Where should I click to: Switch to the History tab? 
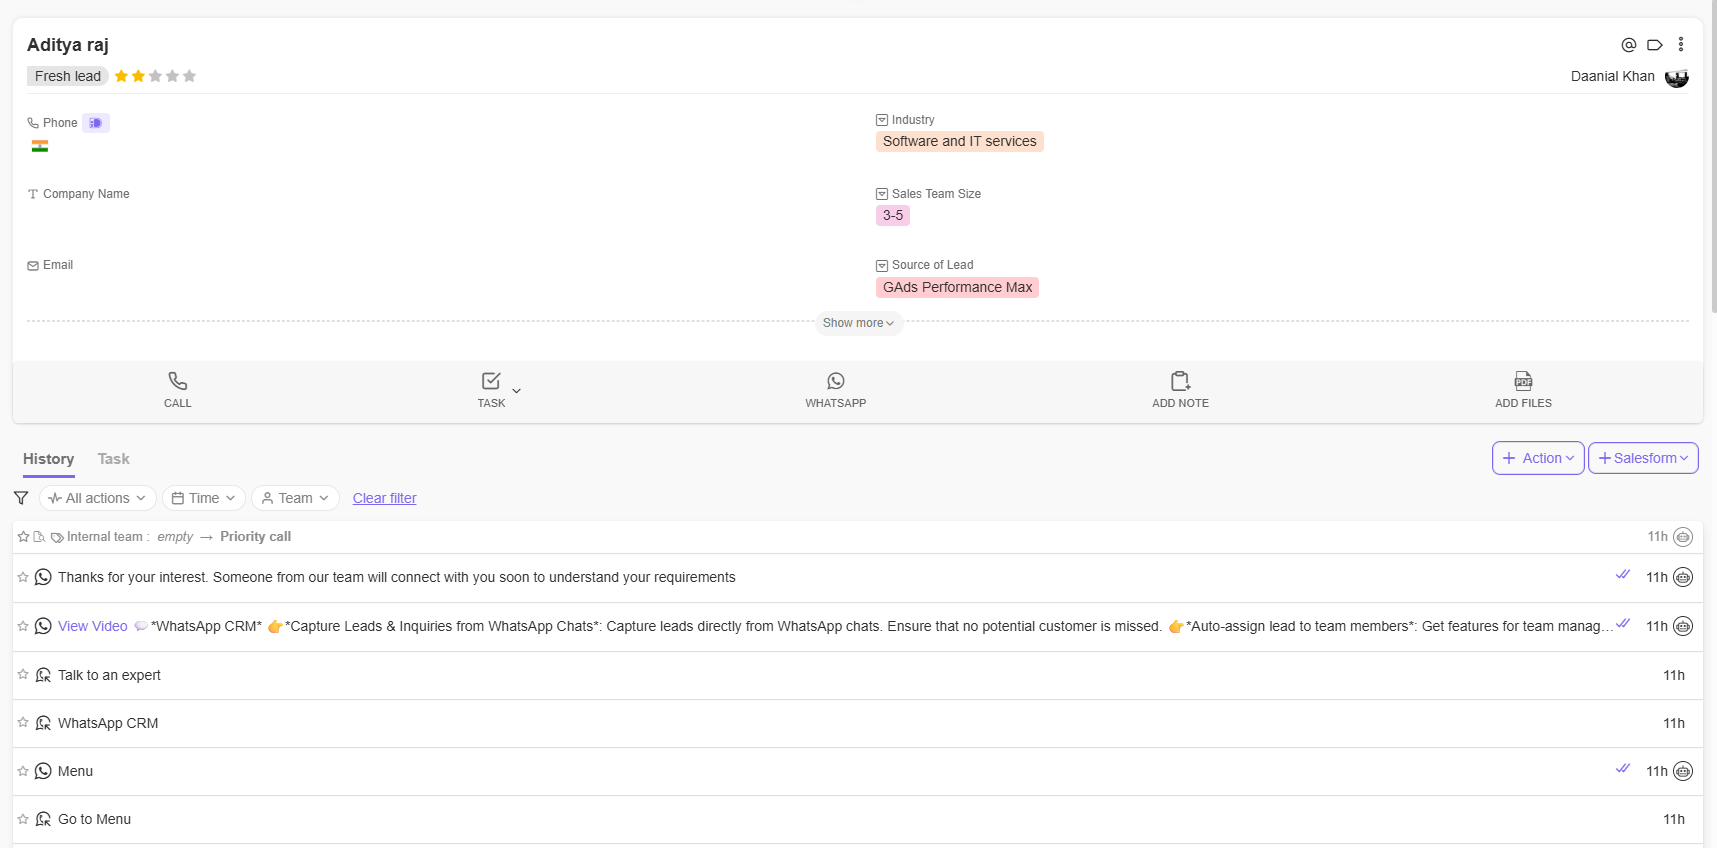[48, 459]
